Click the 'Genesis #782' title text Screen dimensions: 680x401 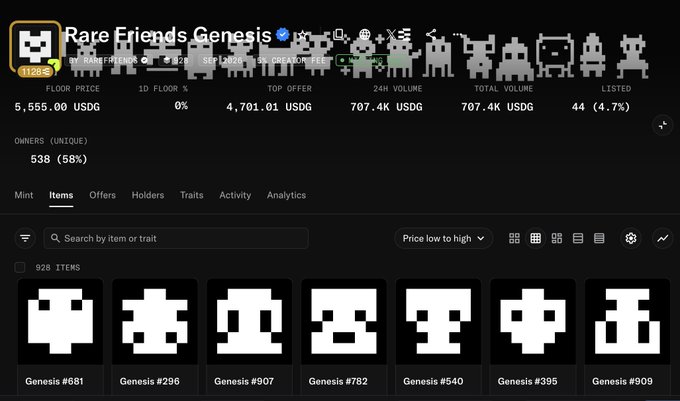[338, 381]
